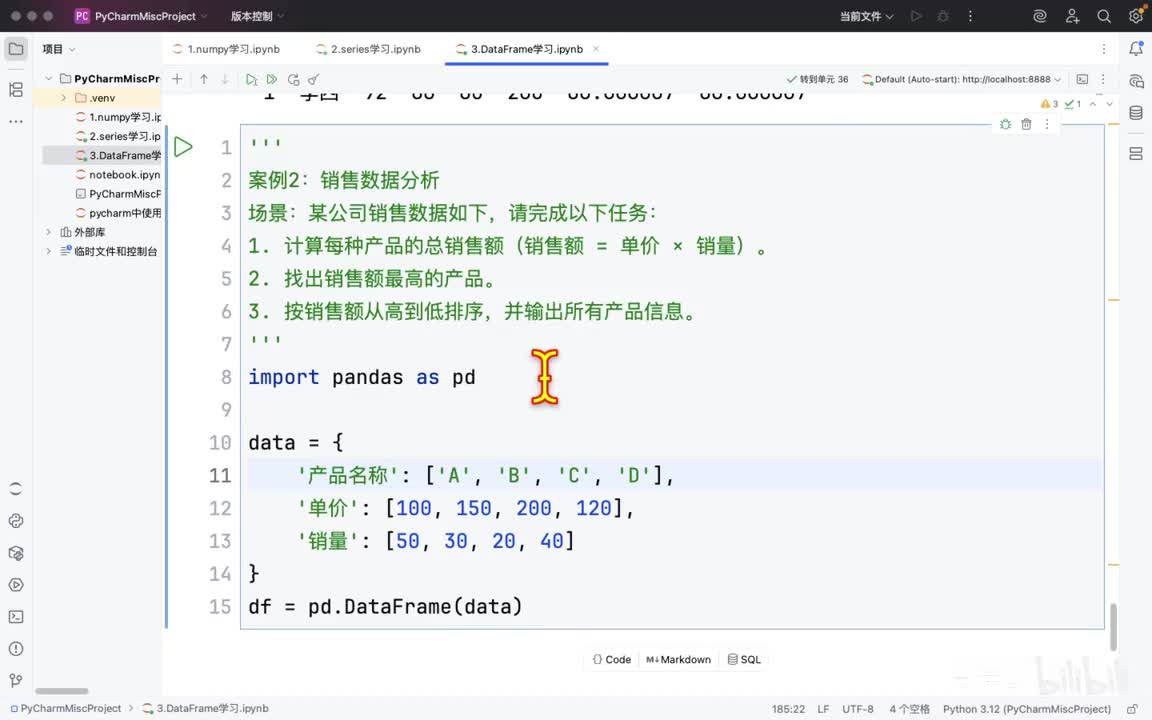Clear outputs broom icon in notebook toolbar
The width and height of the screenshot is (1152, 720).
(314, 79)
